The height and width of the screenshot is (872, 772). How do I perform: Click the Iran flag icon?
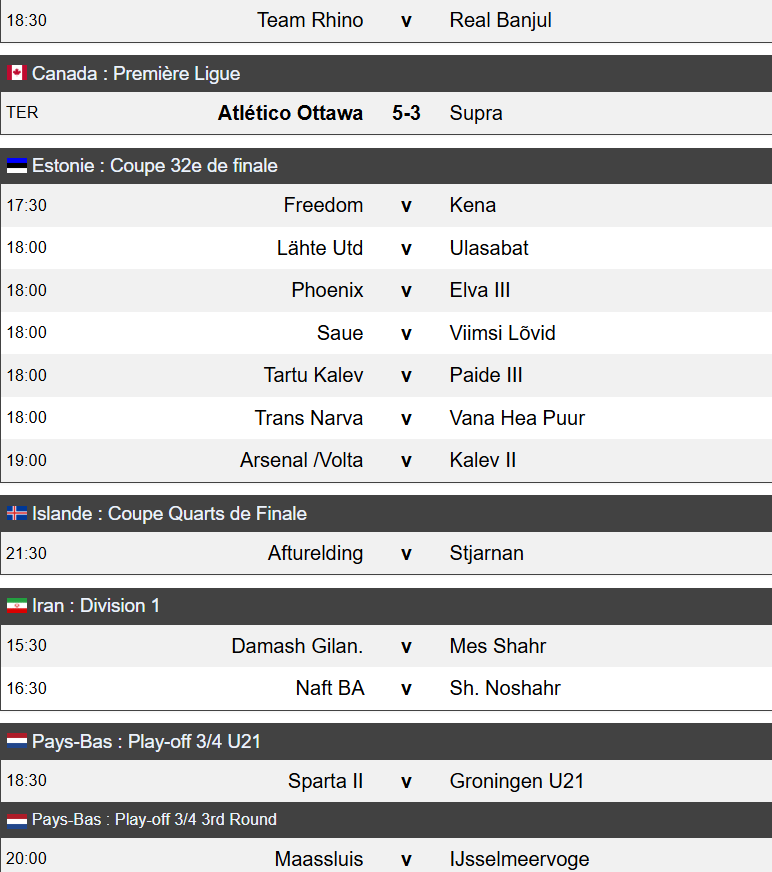(x=17, y=606)
